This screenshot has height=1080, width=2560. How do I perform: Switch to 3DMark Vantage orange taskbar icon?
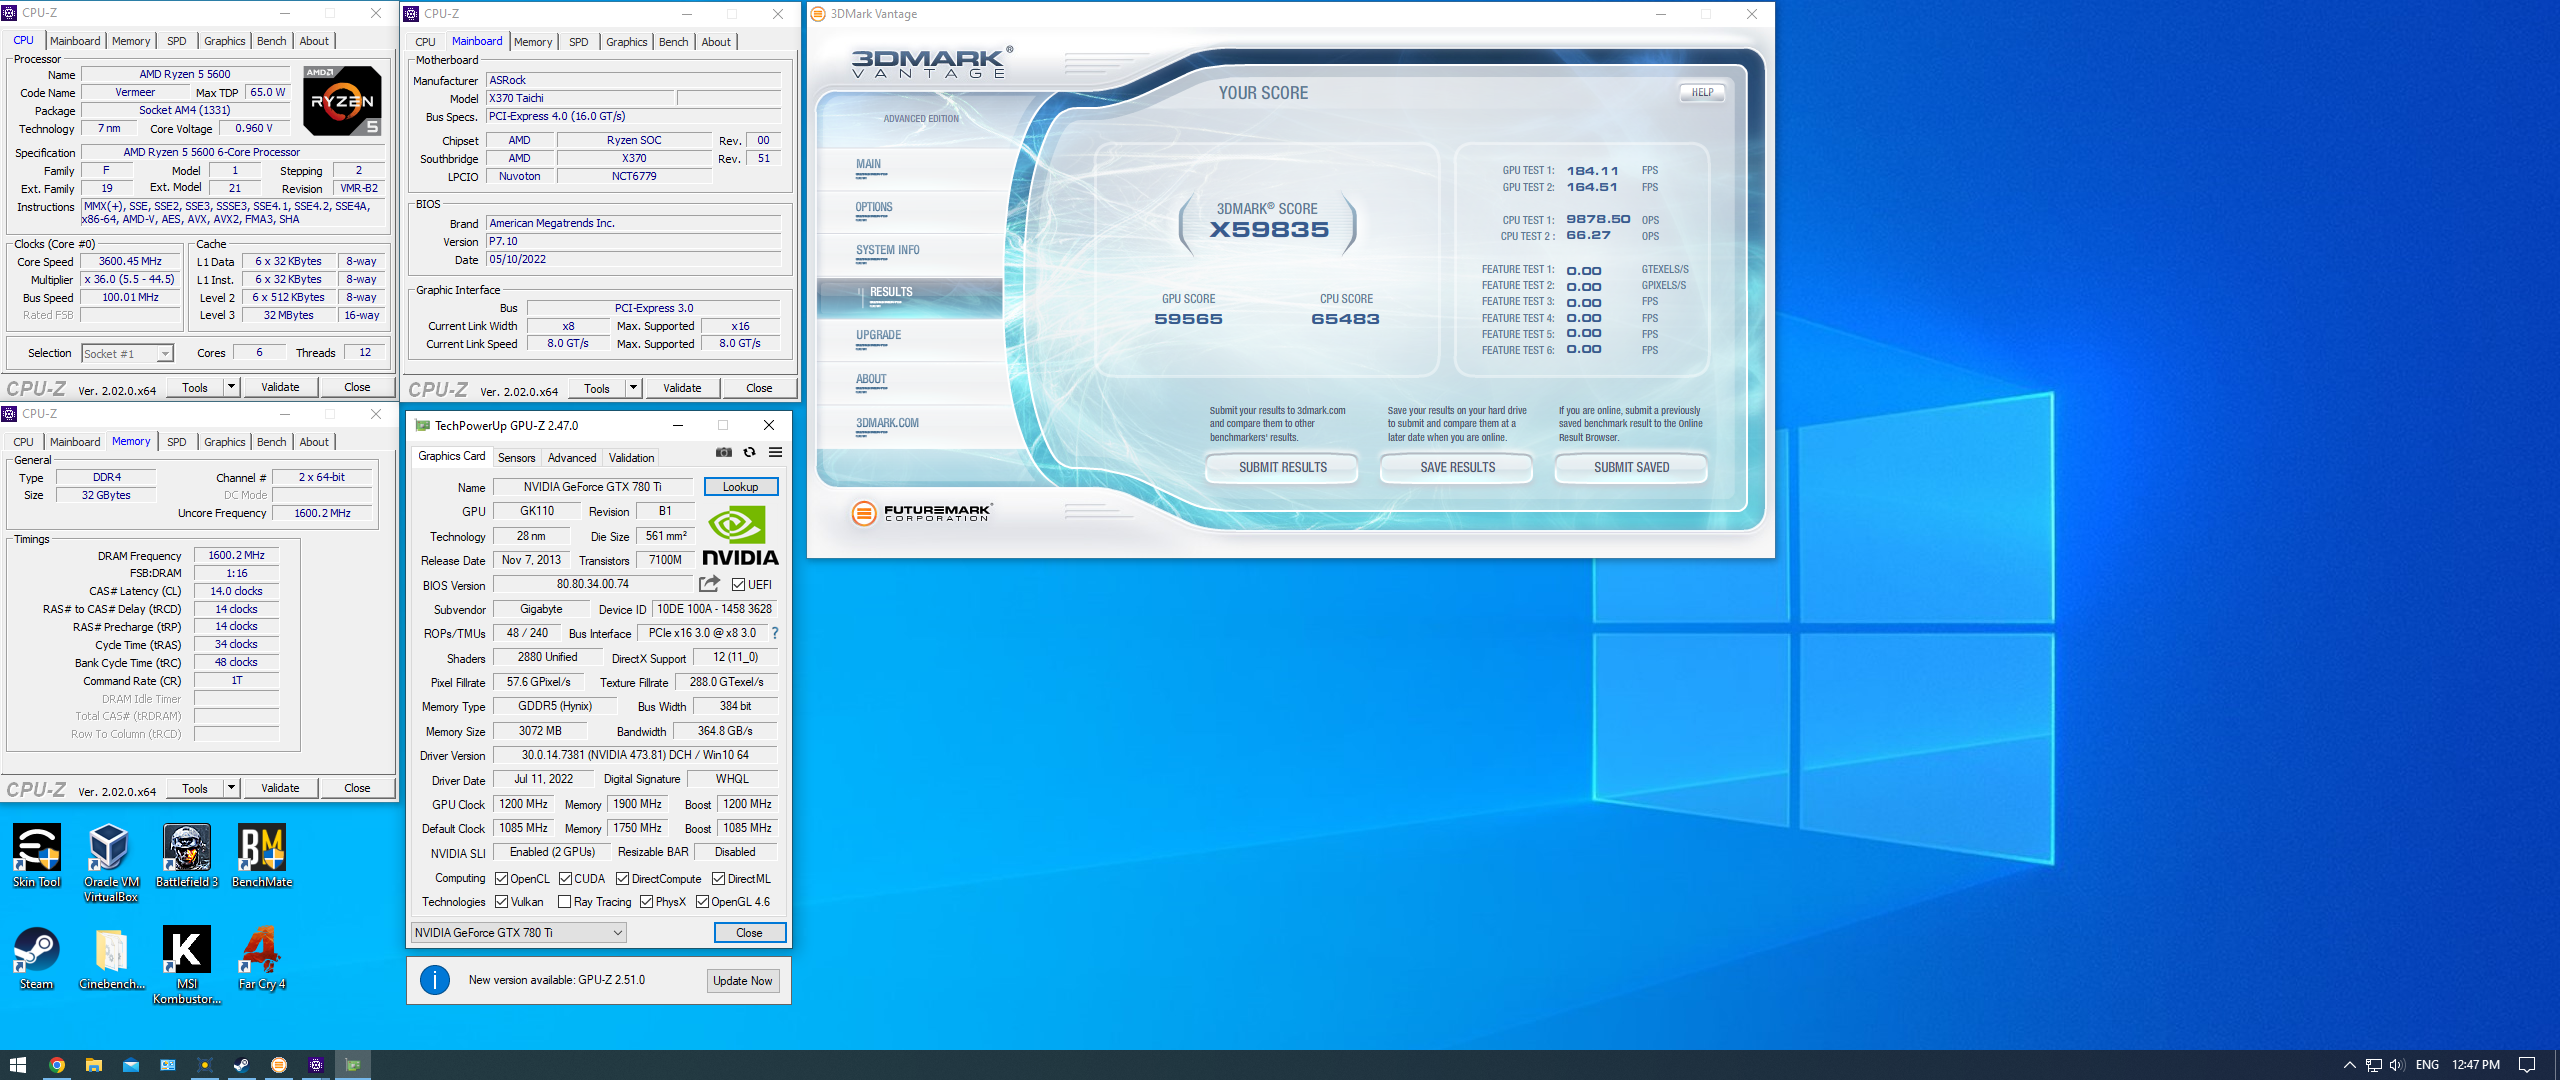[x=279, y=1065]
